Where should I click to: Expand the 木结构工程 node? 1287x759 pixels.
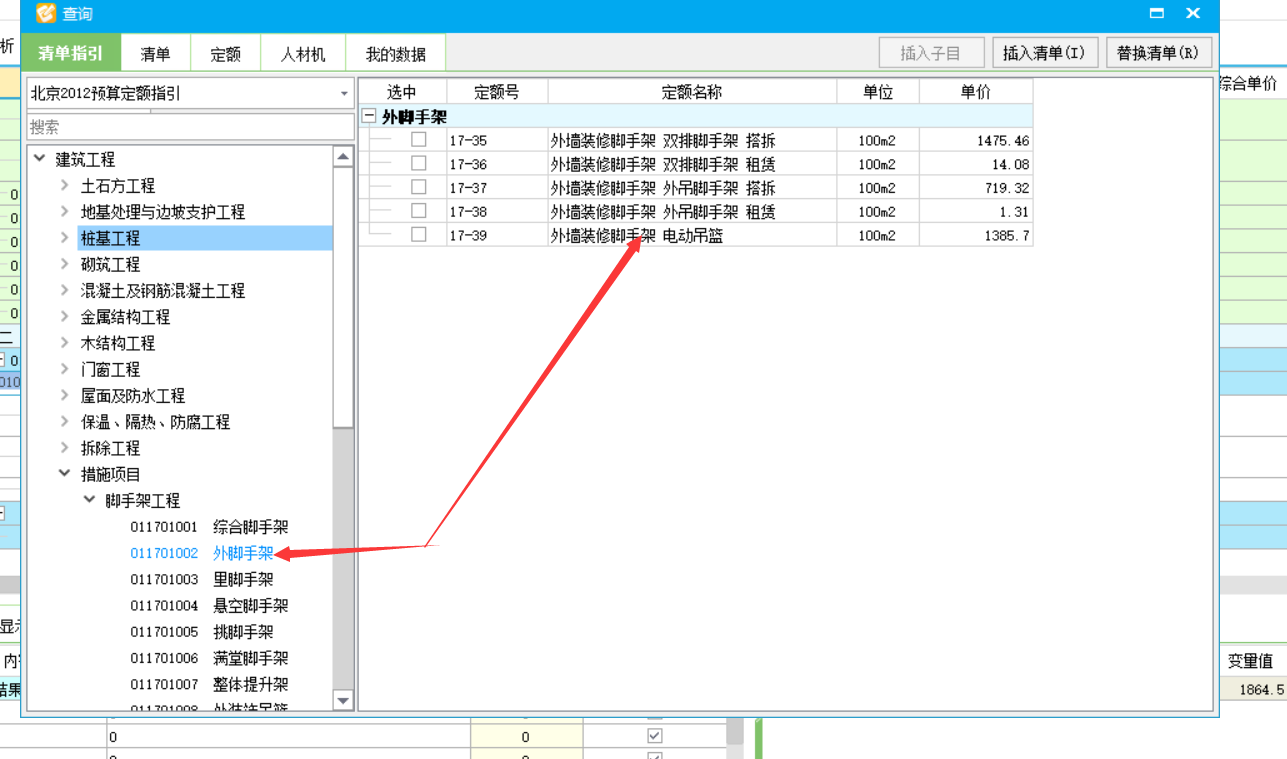click(x=65, y=343)
